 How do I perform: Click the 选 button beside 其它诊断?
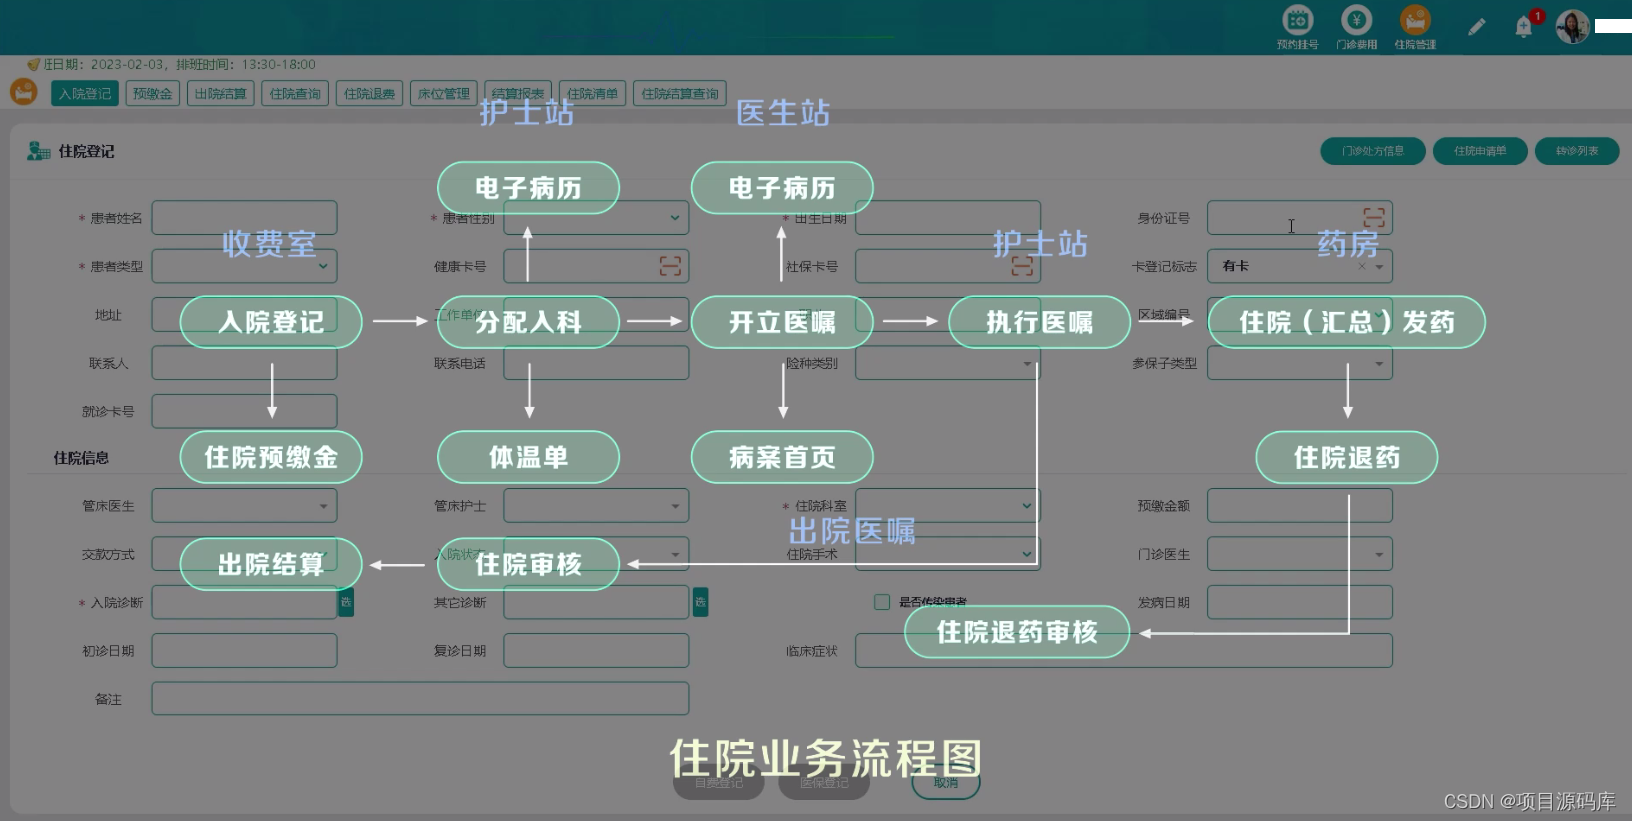pyautogui.click(x=700, y=602)
